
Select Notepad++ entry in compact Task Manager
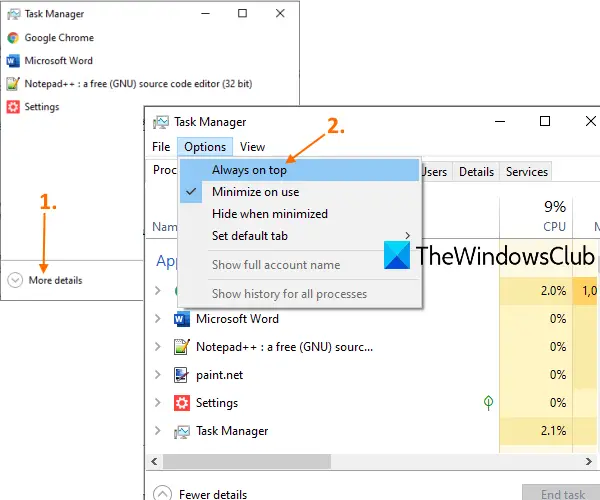pos(138,84)
